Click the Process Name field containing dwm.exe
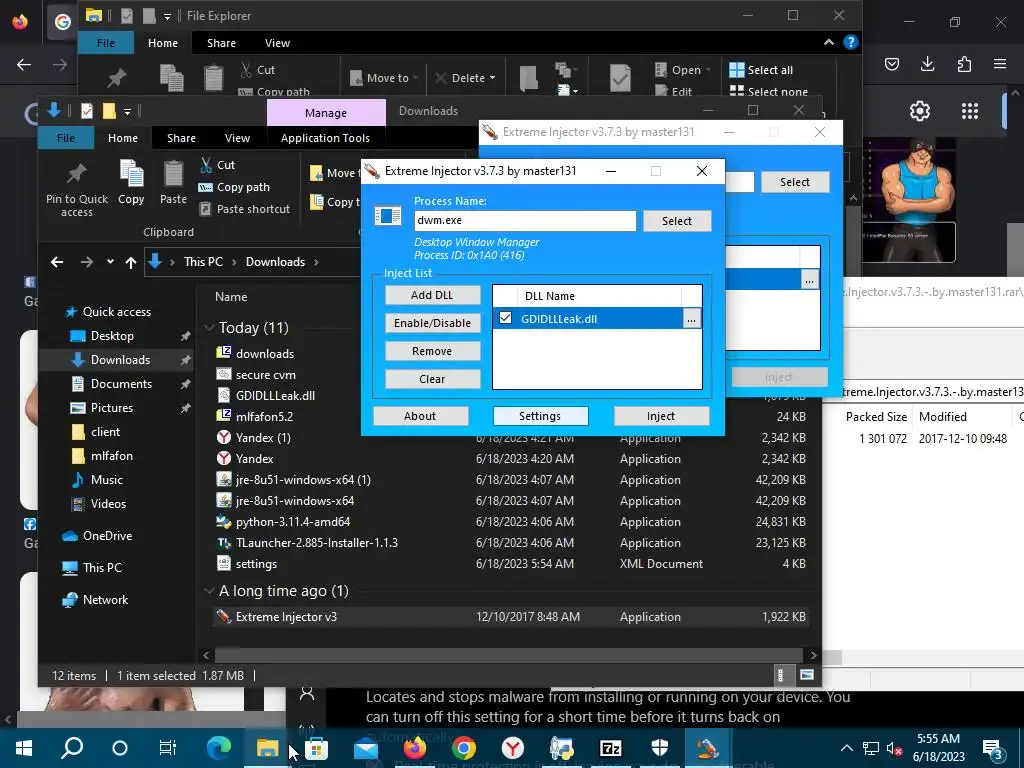The width and height of the screenshot is (1024, 768). pyautogui.click(x=524, y=221)
